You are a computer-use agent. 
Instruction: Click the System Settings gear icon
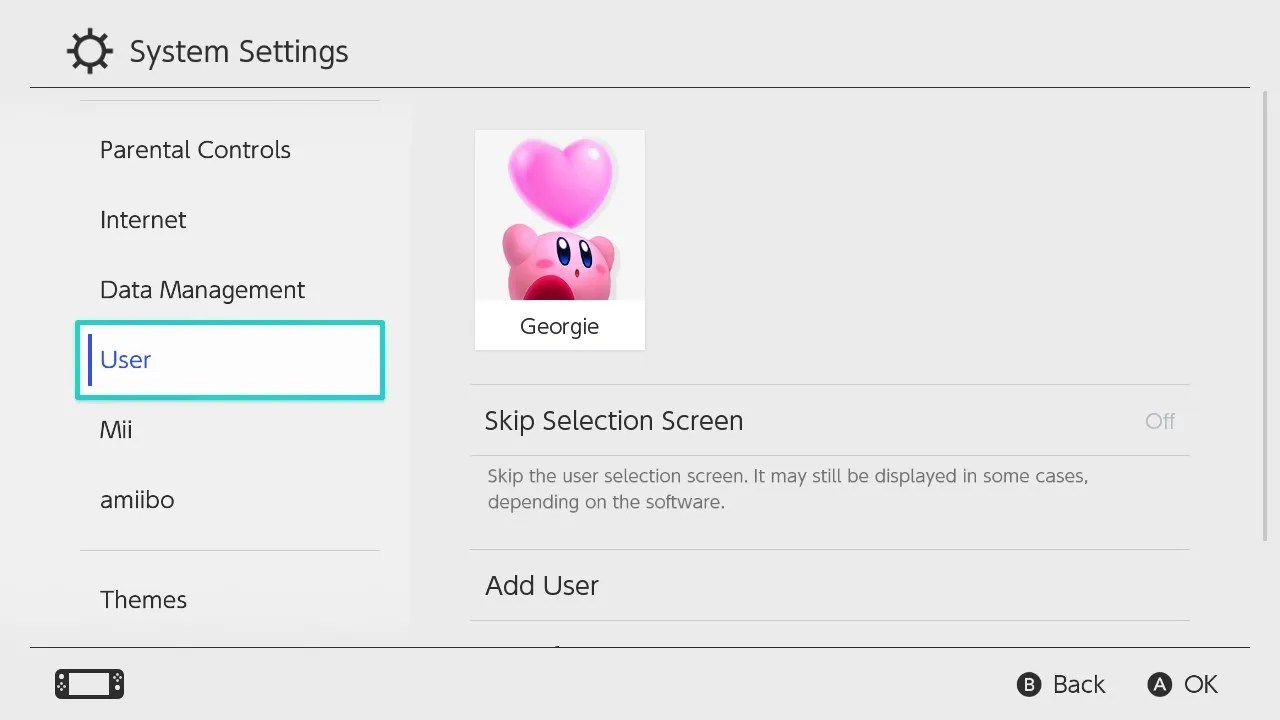pos(89,51)
